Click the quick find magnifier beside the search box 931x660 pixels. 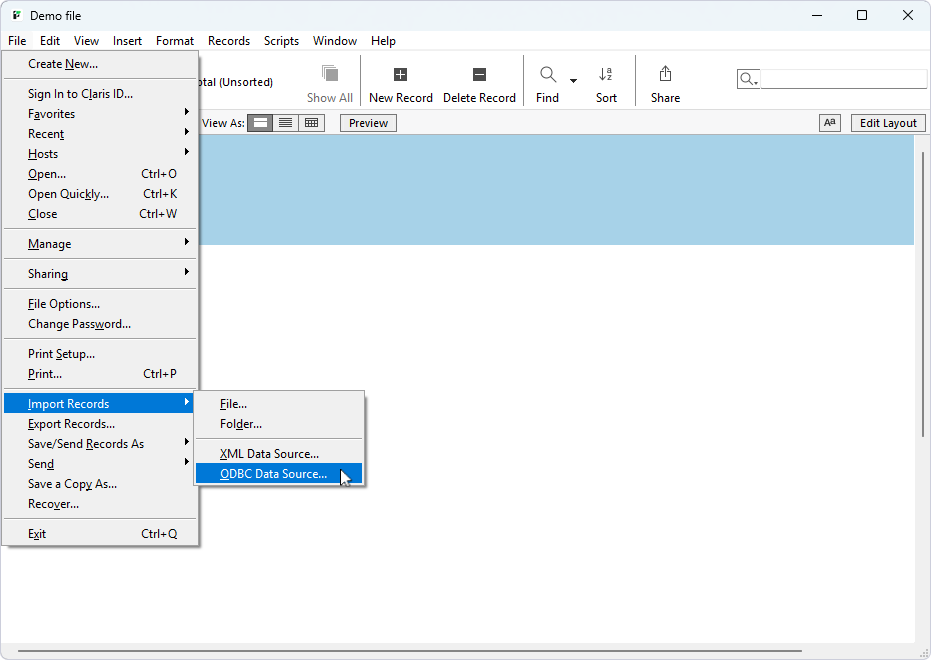748,78
